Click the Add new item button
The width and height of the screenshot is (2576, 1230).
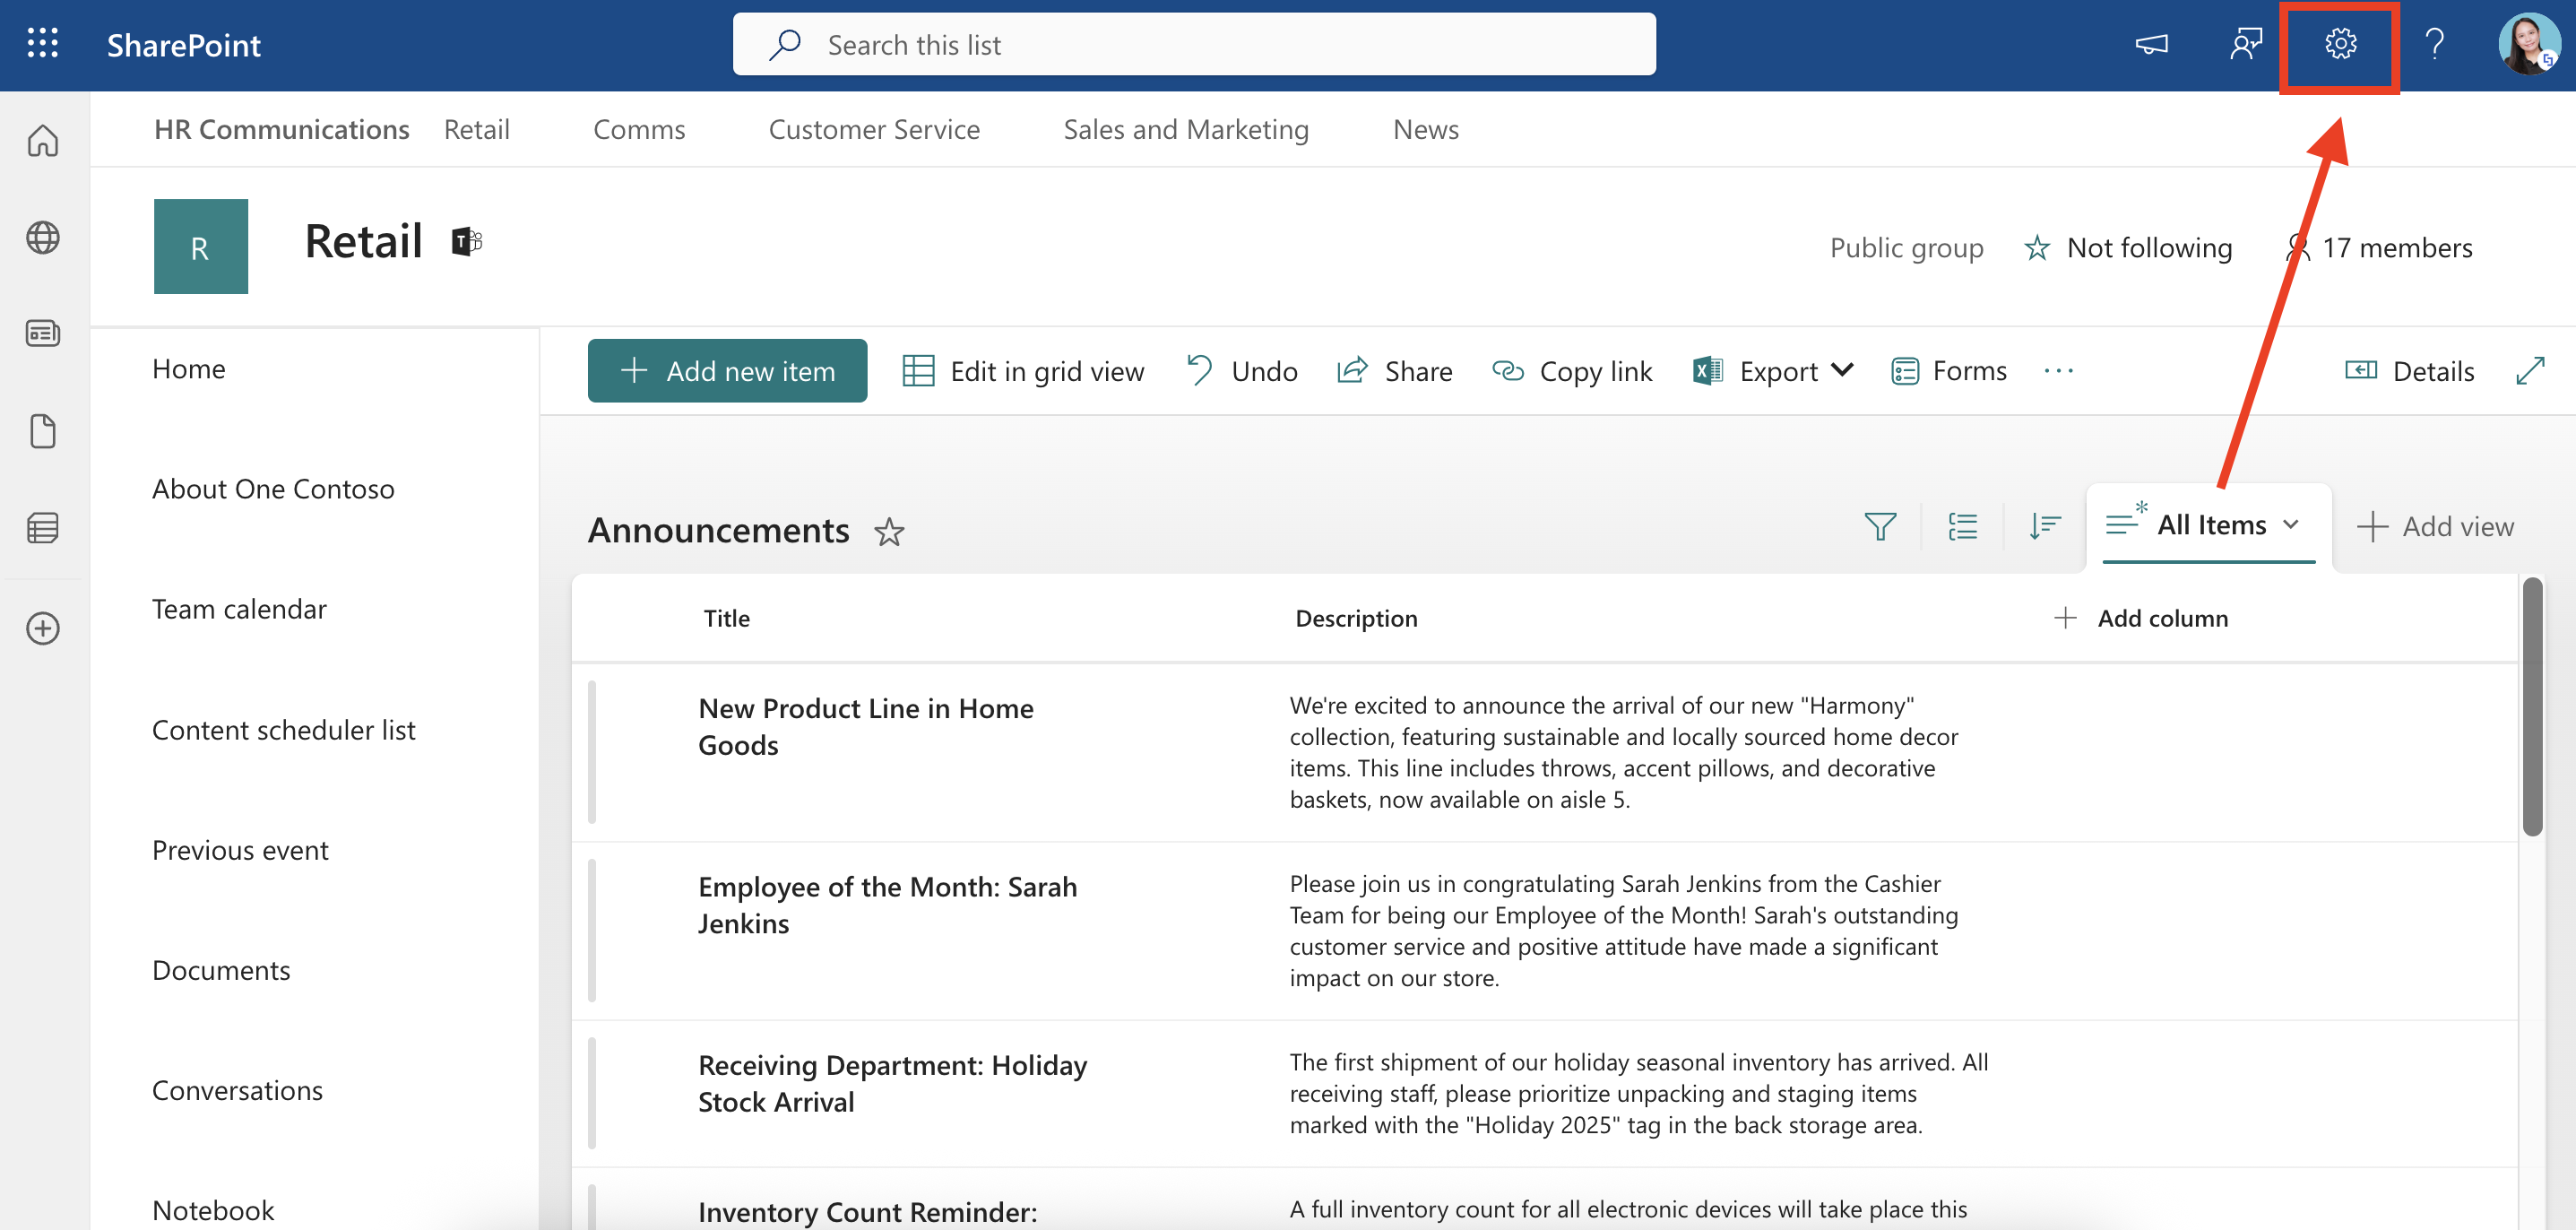(727, 371)
